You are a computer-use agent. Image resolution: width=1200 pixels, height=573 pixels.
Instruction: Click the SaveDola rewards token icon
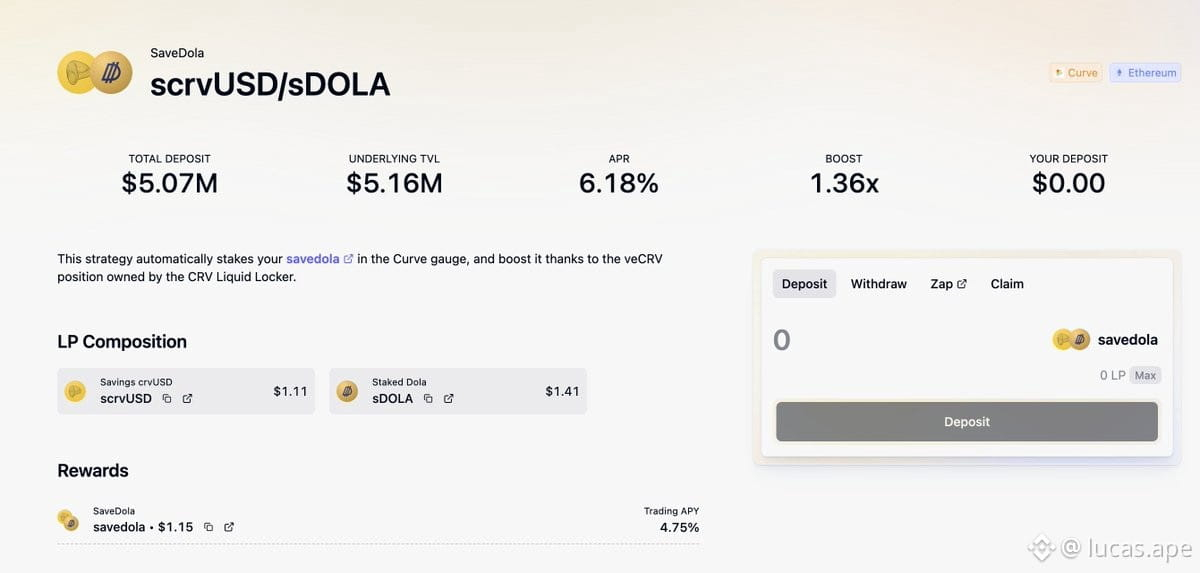click(68, 519)
